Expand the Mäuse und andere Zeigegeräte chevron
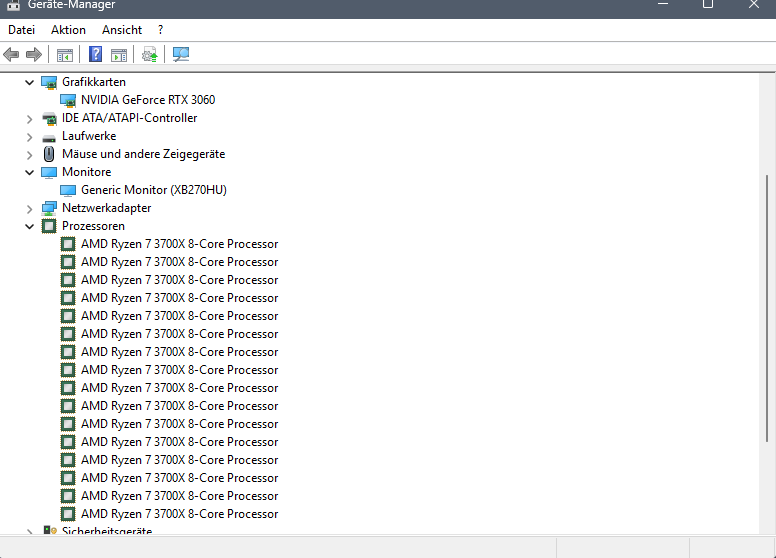This screenshot has width=776, height=558. 30,155
